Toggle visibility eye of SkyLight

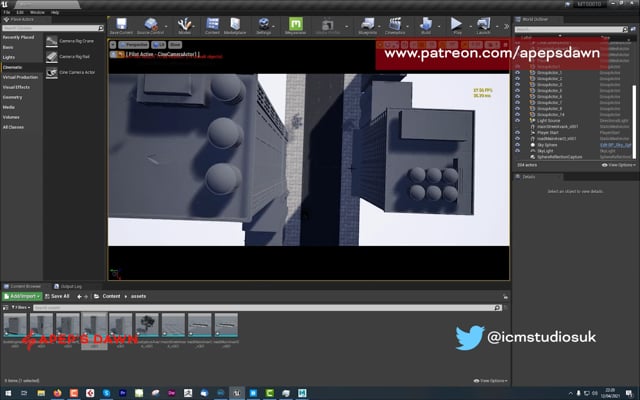pos(518,151)
